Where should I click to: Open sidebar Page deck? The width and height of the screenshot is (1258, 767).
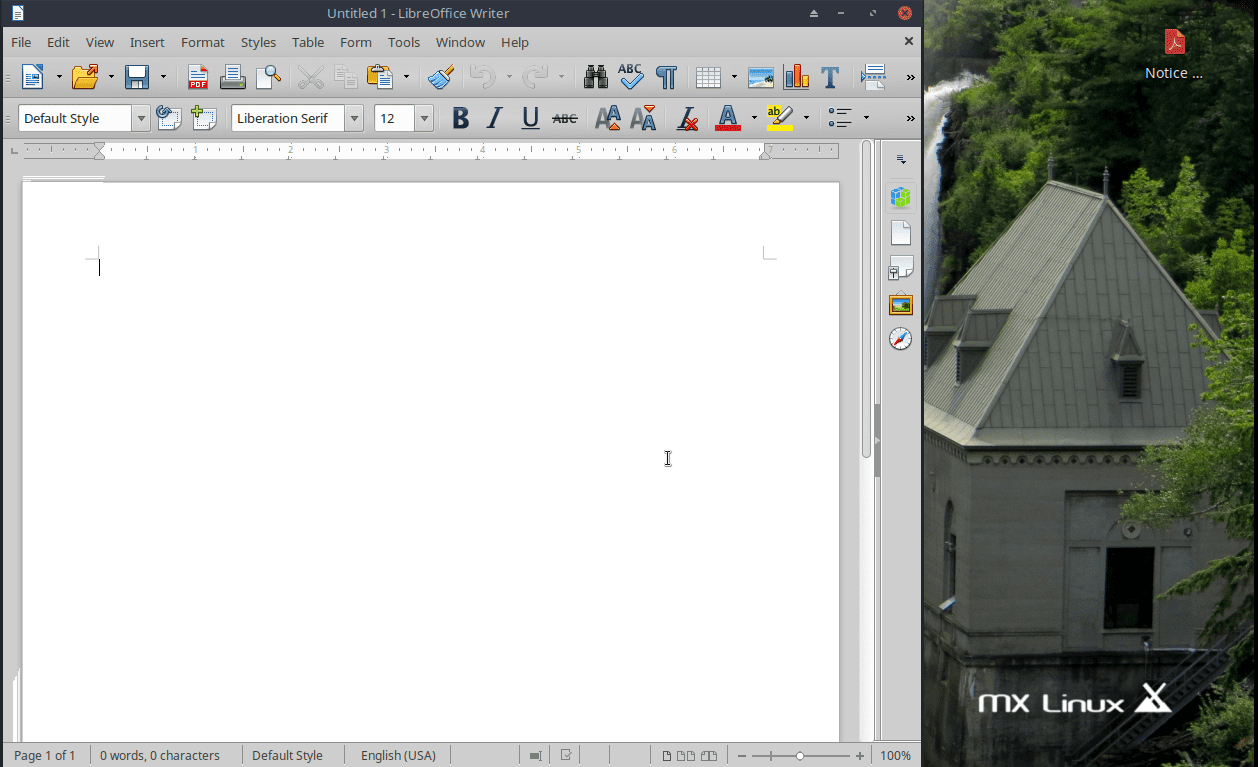(x=901, y=233)
